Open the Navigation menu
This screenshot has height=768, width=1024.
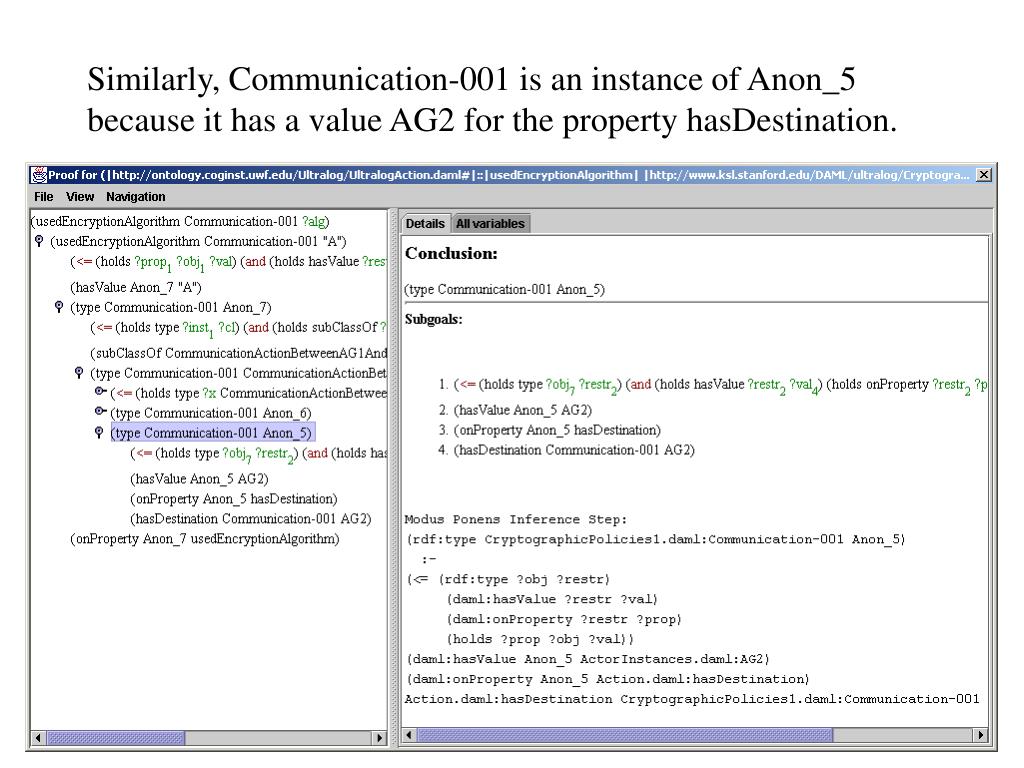[136, 197]
